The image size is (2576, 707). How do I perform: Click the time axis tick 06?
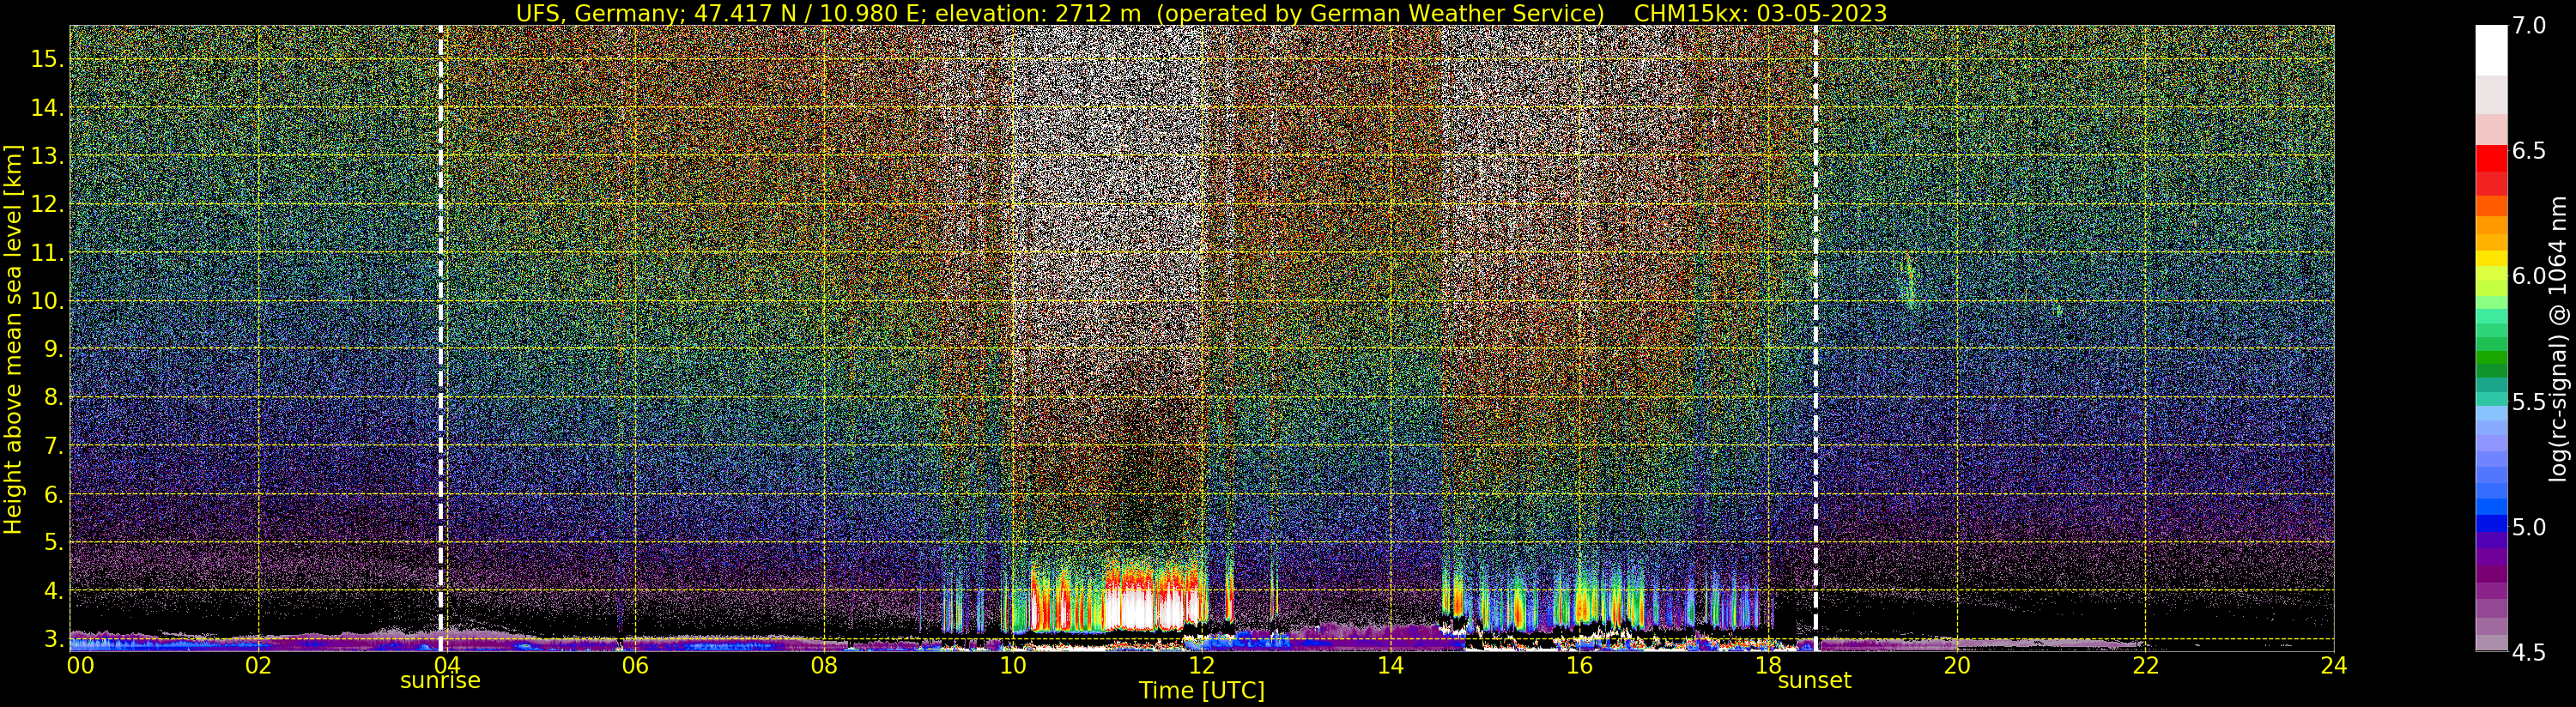(x=635, y=666)
